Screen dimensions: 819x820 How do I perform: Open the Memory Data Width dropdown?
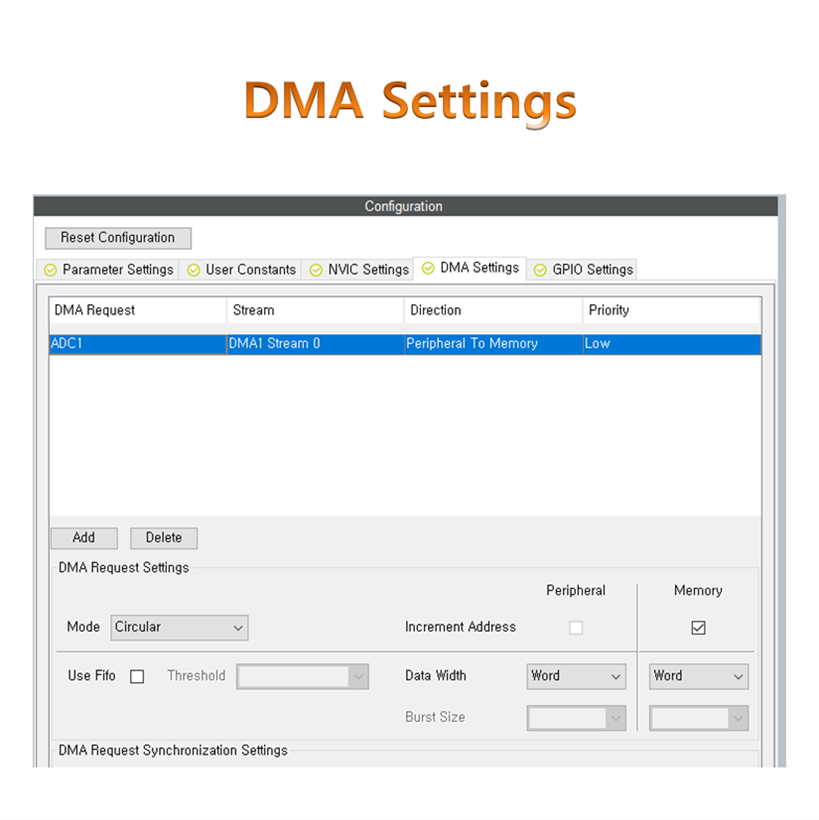(x=699, y=677)
